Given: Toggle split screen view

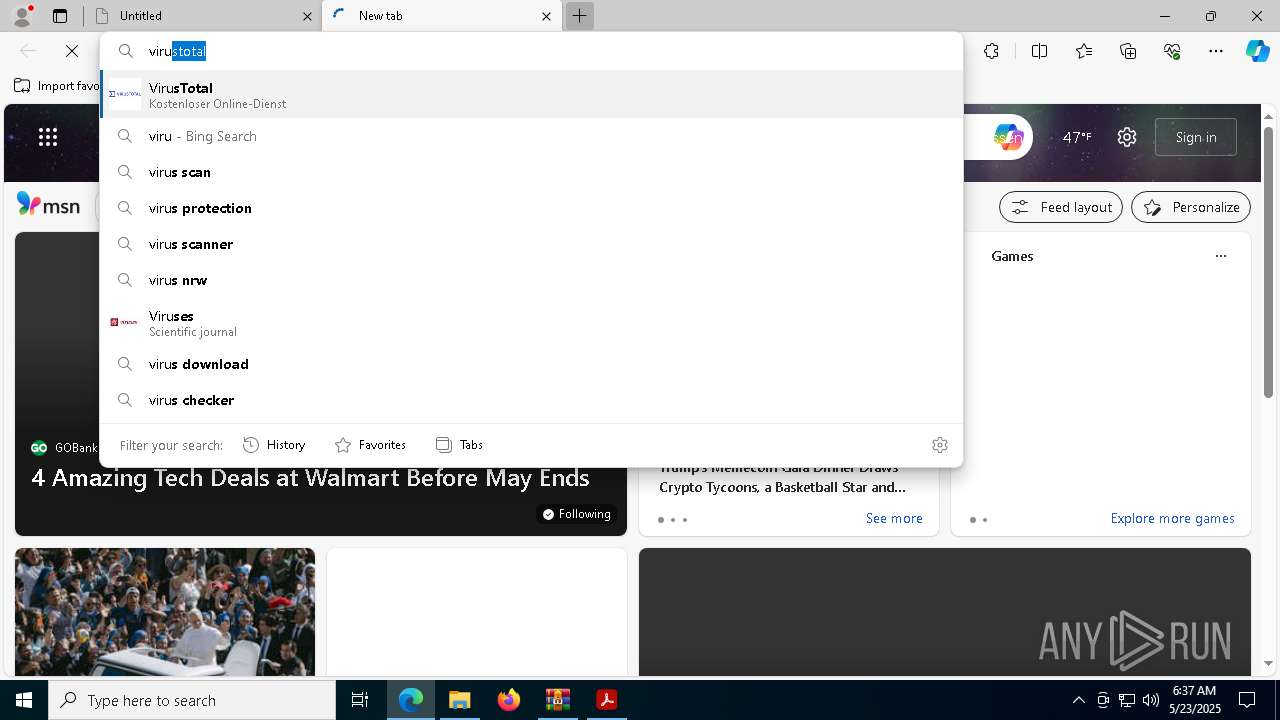Looking at the screenshot, I should tap(1039, 51).
